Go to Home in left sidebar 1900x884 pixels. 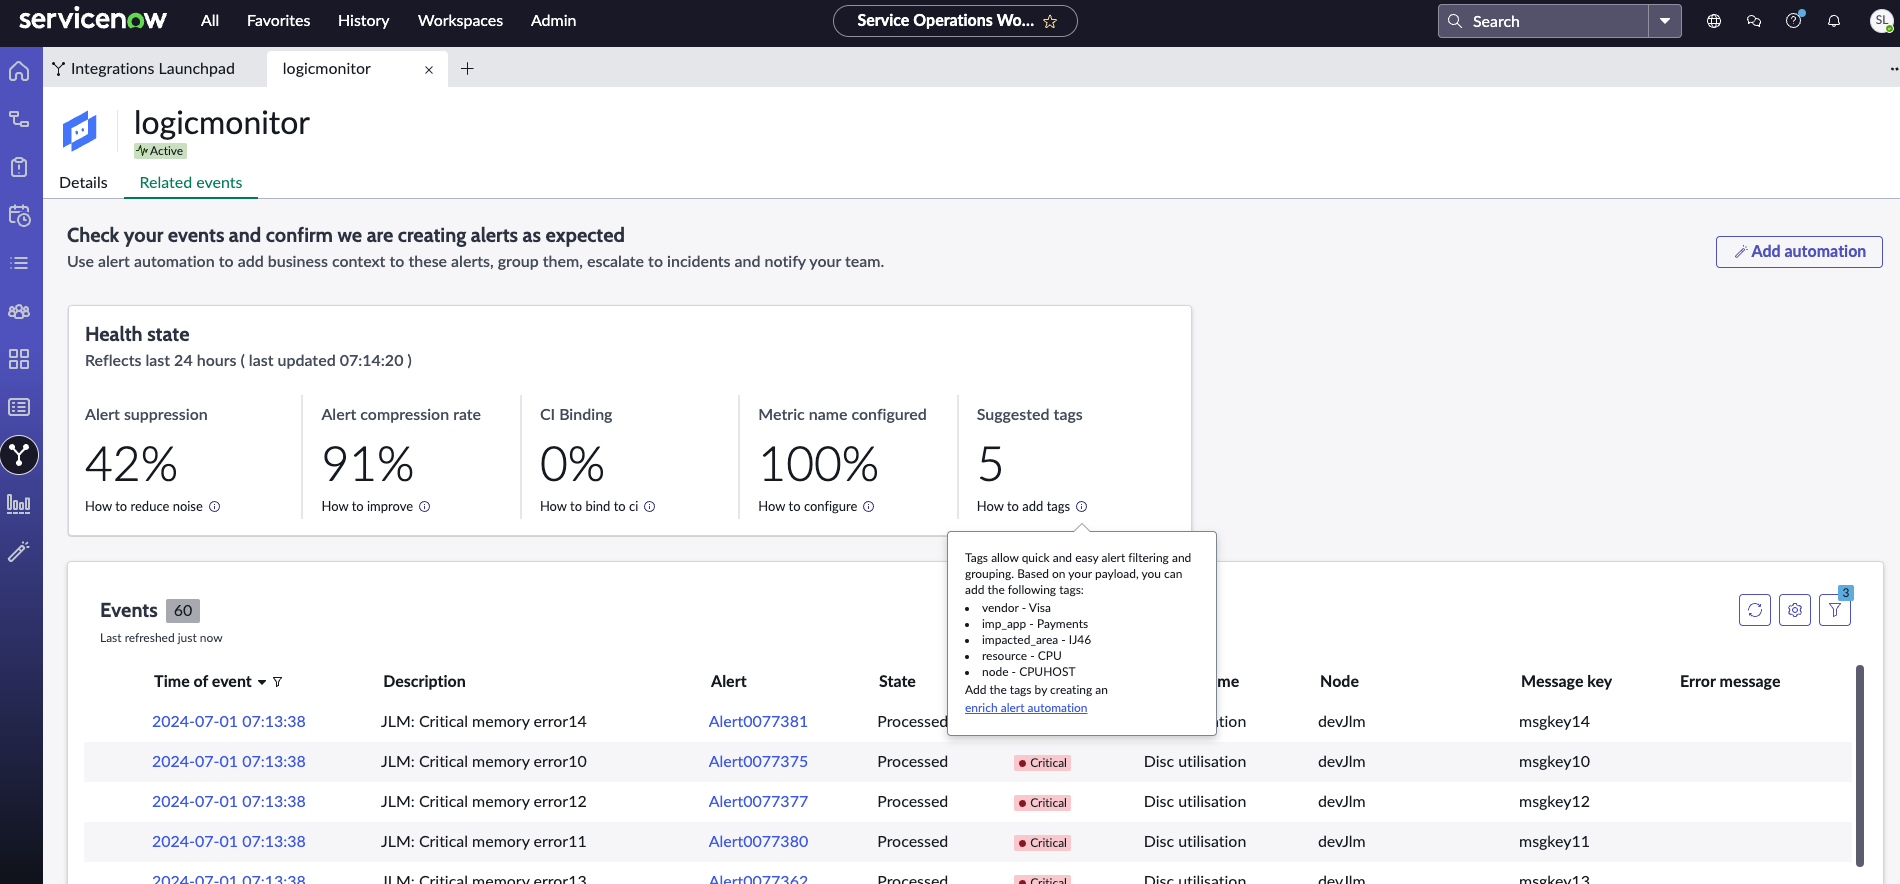coord(19,71)
